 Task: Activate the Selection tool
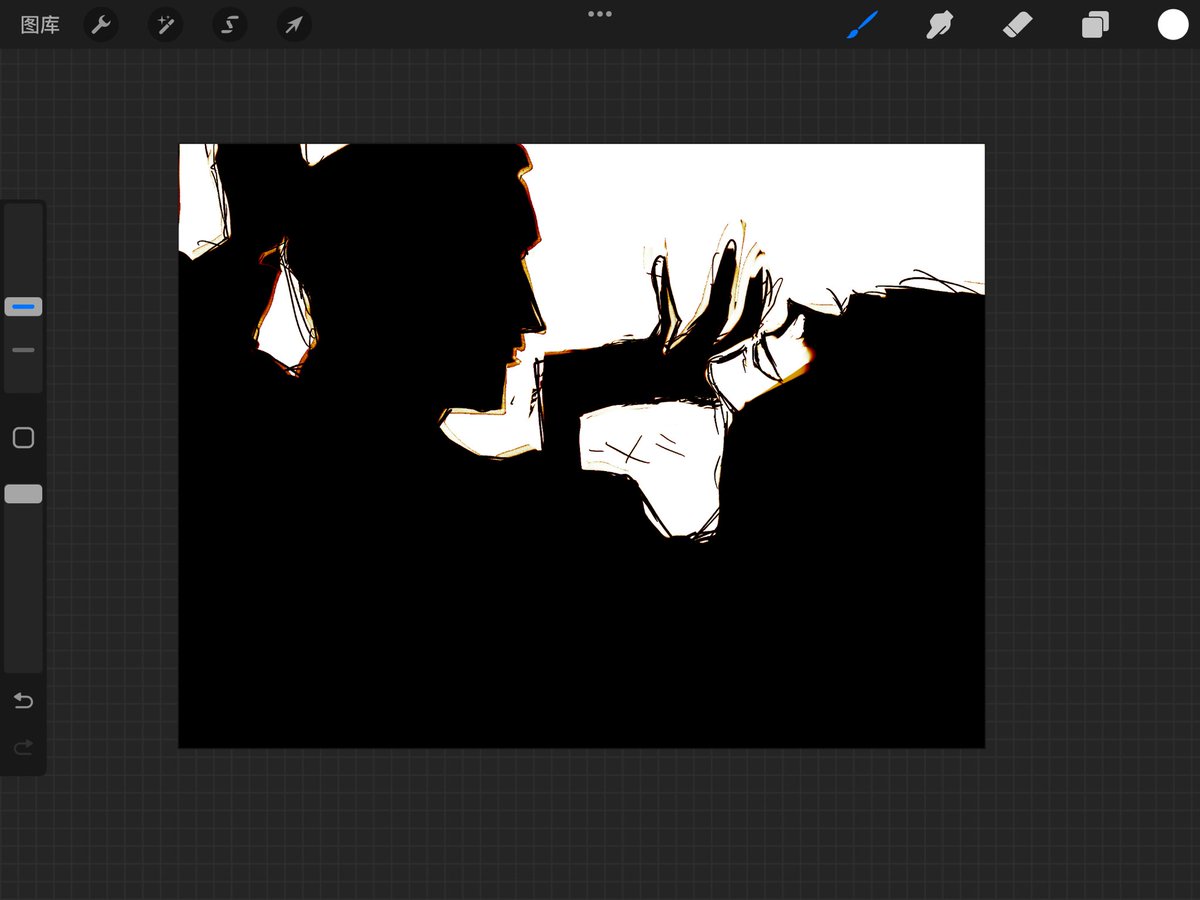coord(229,25)
